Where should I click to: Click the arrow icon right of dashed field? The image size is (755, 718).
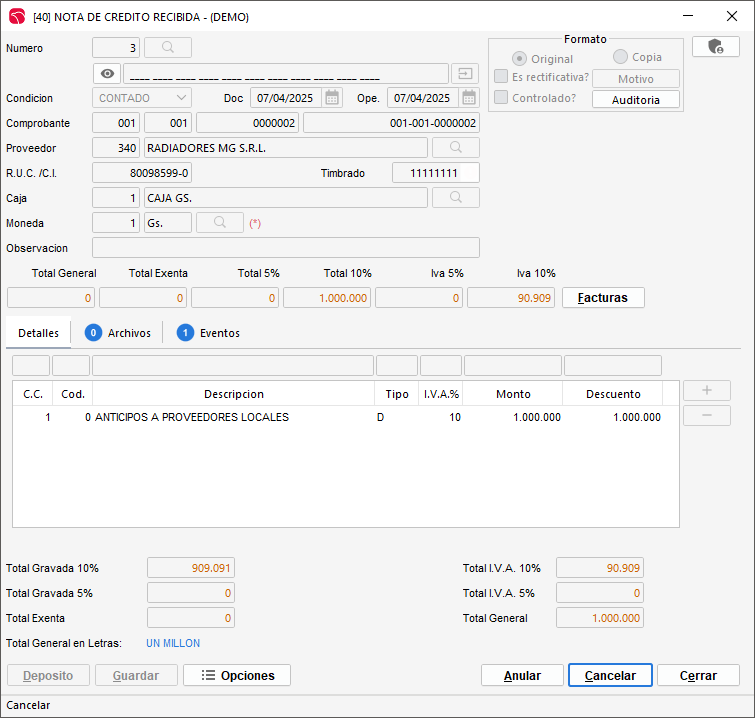coord(465,74)
